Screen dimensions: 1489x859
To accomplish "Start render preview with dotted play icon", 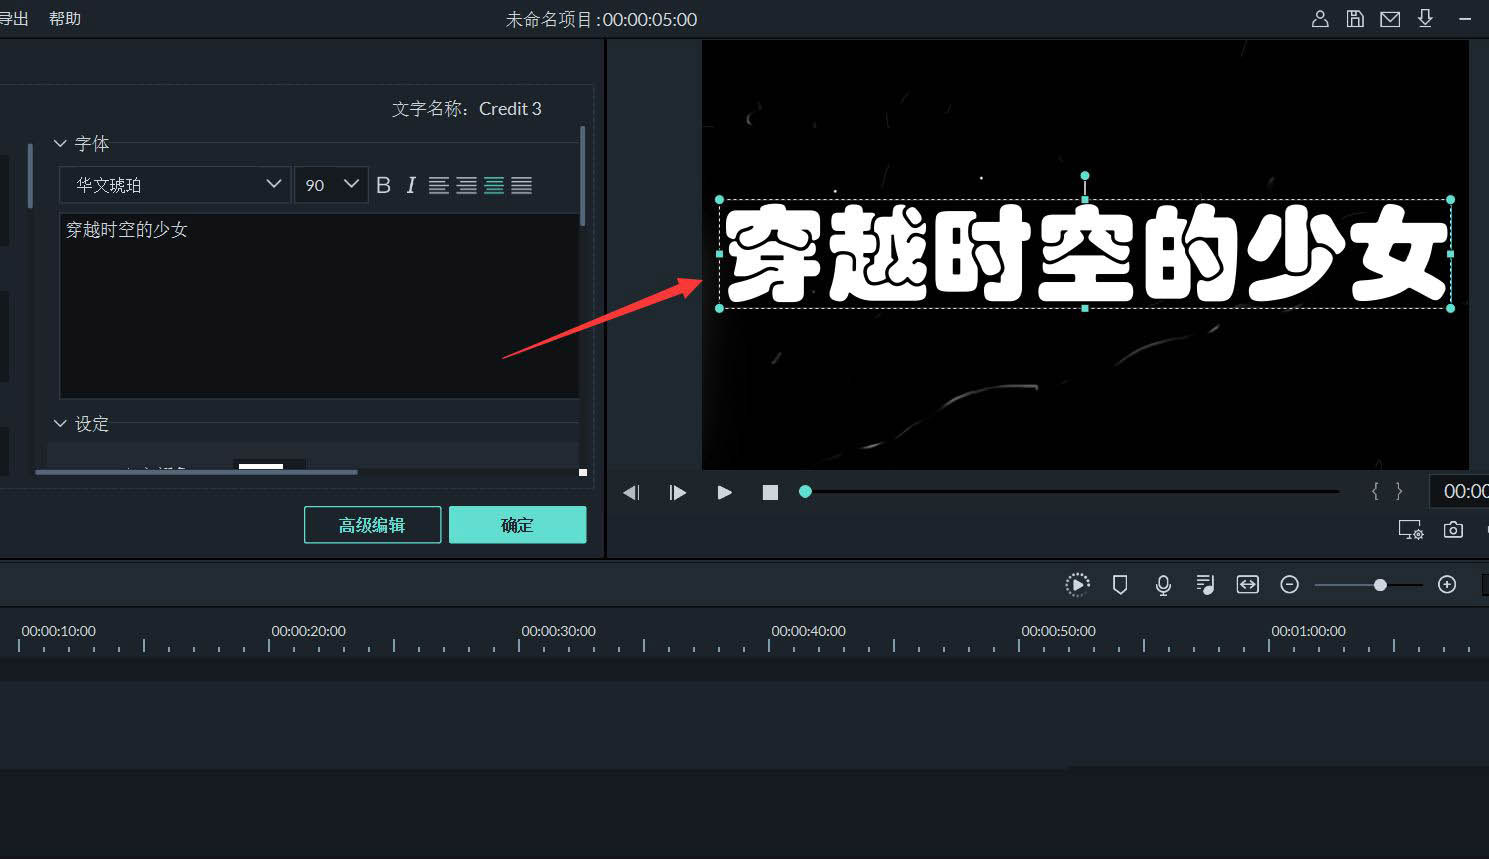I will coord(1077,584).
